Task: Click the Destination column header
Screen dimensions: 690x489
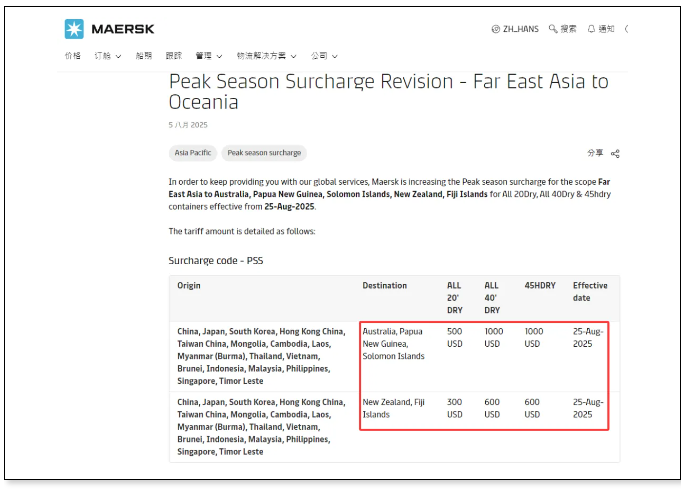Action: click(385, 285)
